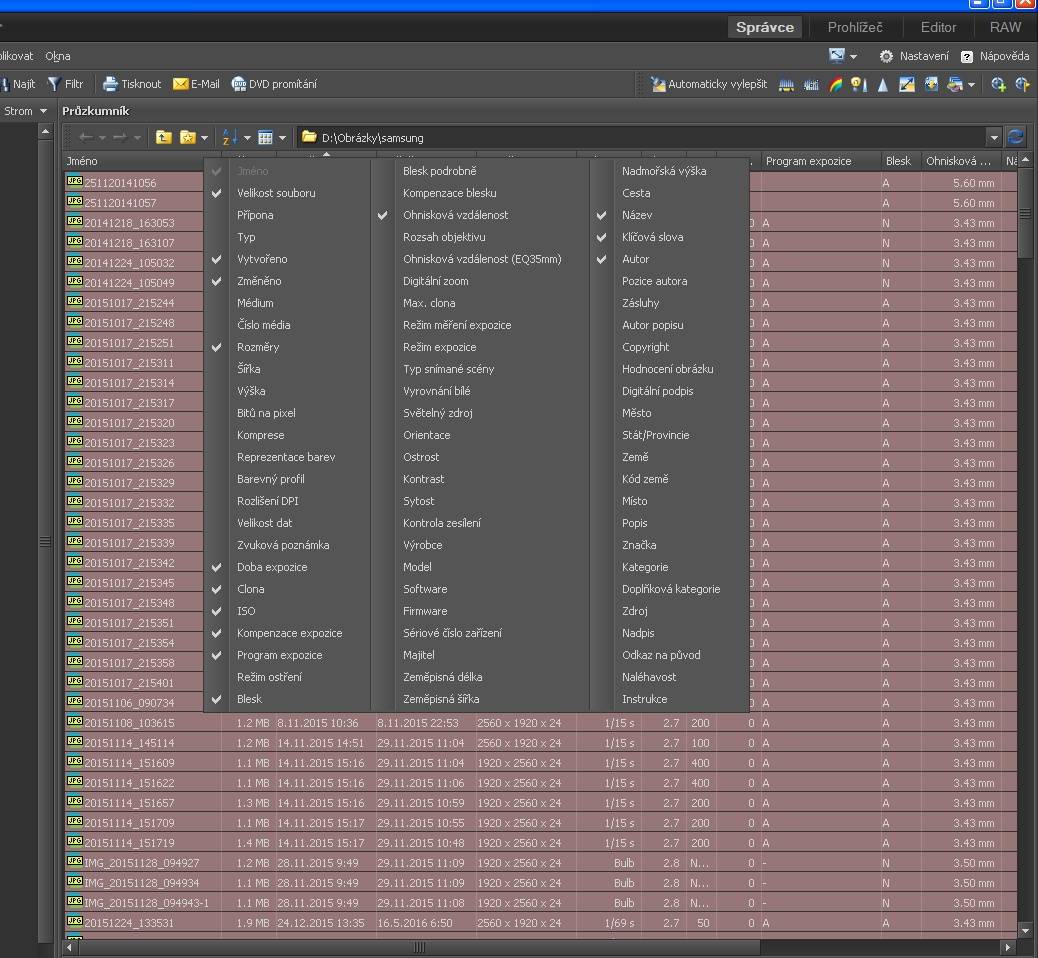The width and height of the screenshot is (1038, 958).
Task: Select file 20151114_151719
Action: pos(129,843)
